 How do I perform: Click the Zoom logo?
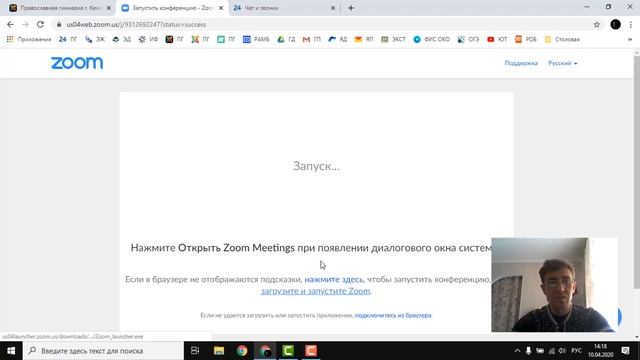(77, 63)
